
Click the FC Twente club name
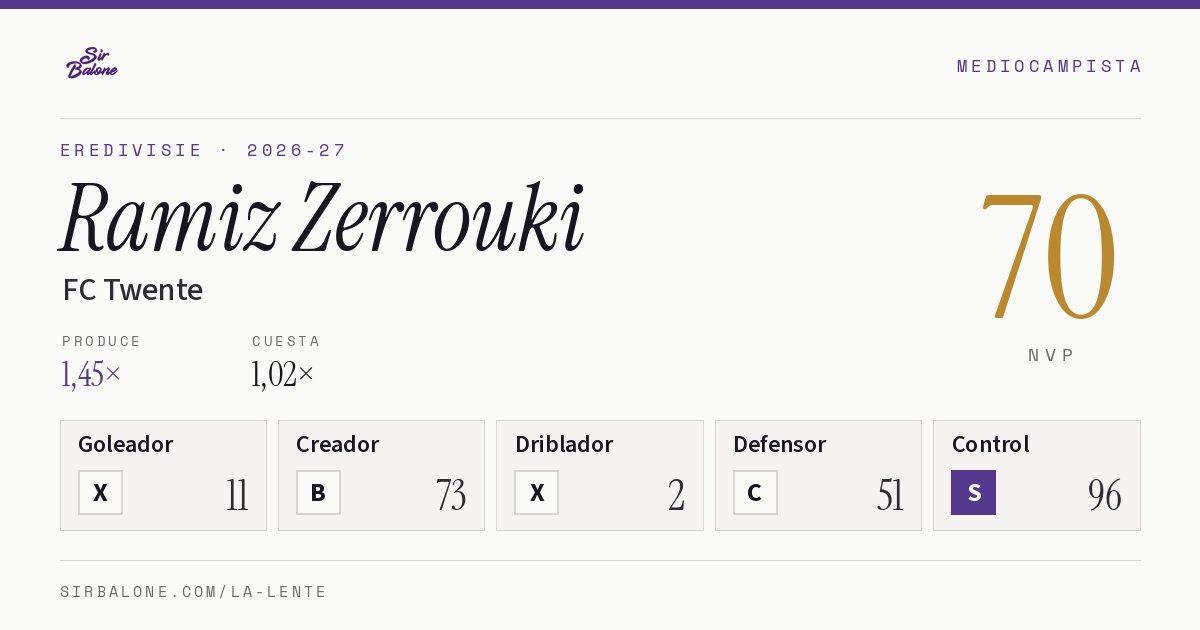[x=132, y=290]
